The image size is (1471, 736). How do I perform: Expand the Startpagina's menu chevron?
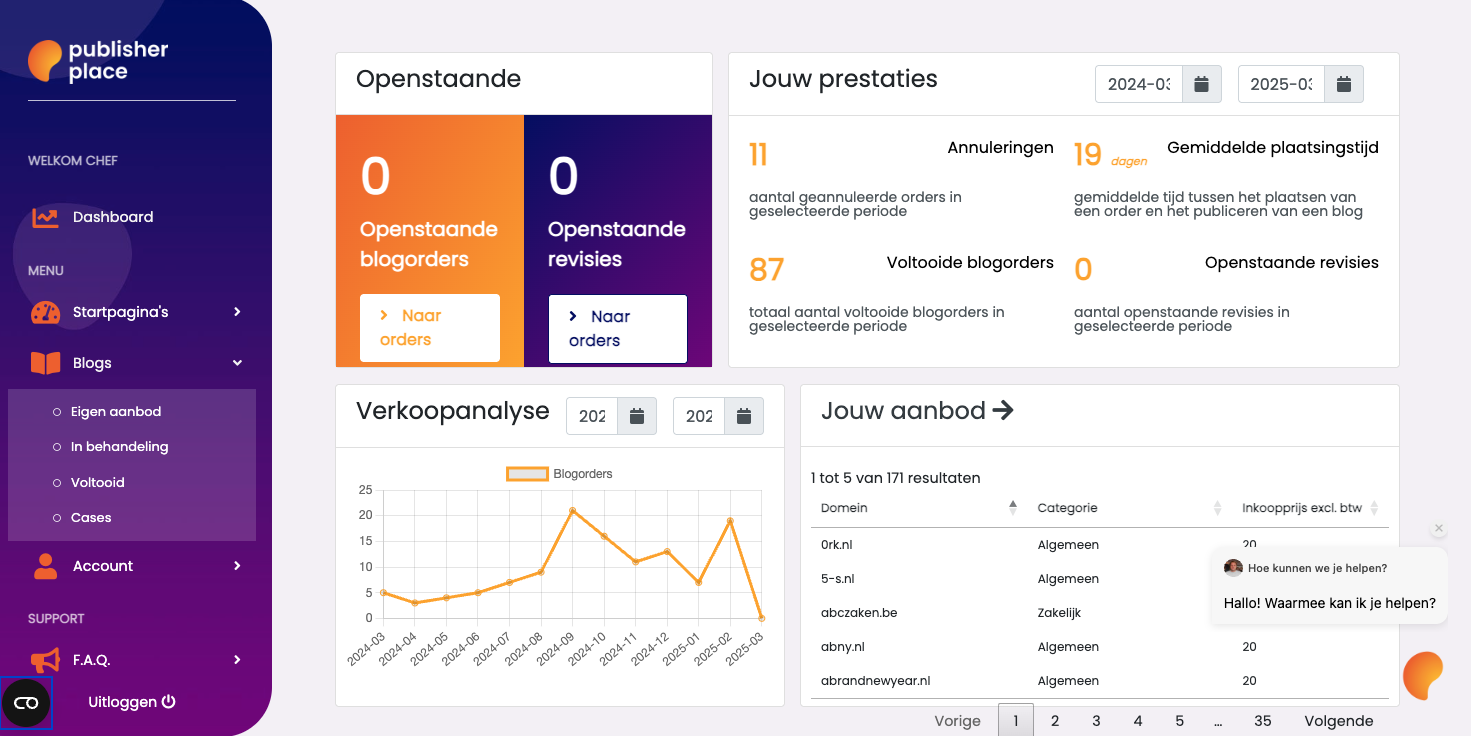237,312
